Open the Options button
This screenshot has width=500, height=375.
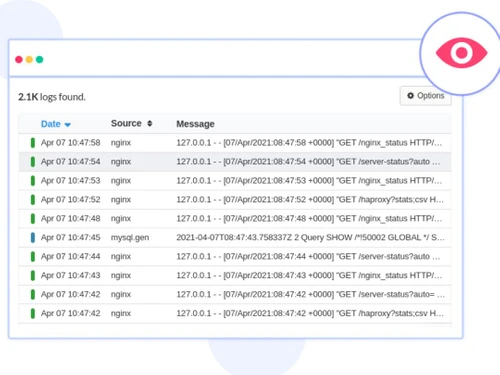pos(426,96)
